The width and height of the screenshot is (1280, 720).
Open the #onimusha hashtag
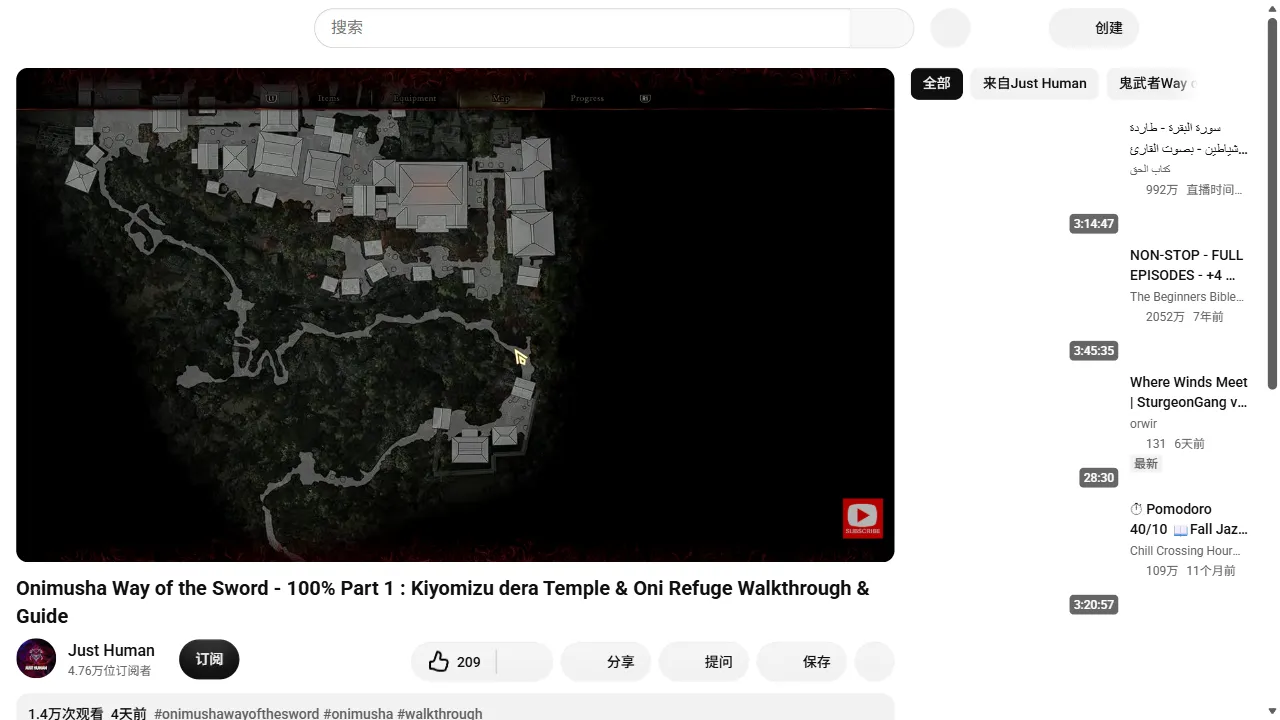[358, 714]
